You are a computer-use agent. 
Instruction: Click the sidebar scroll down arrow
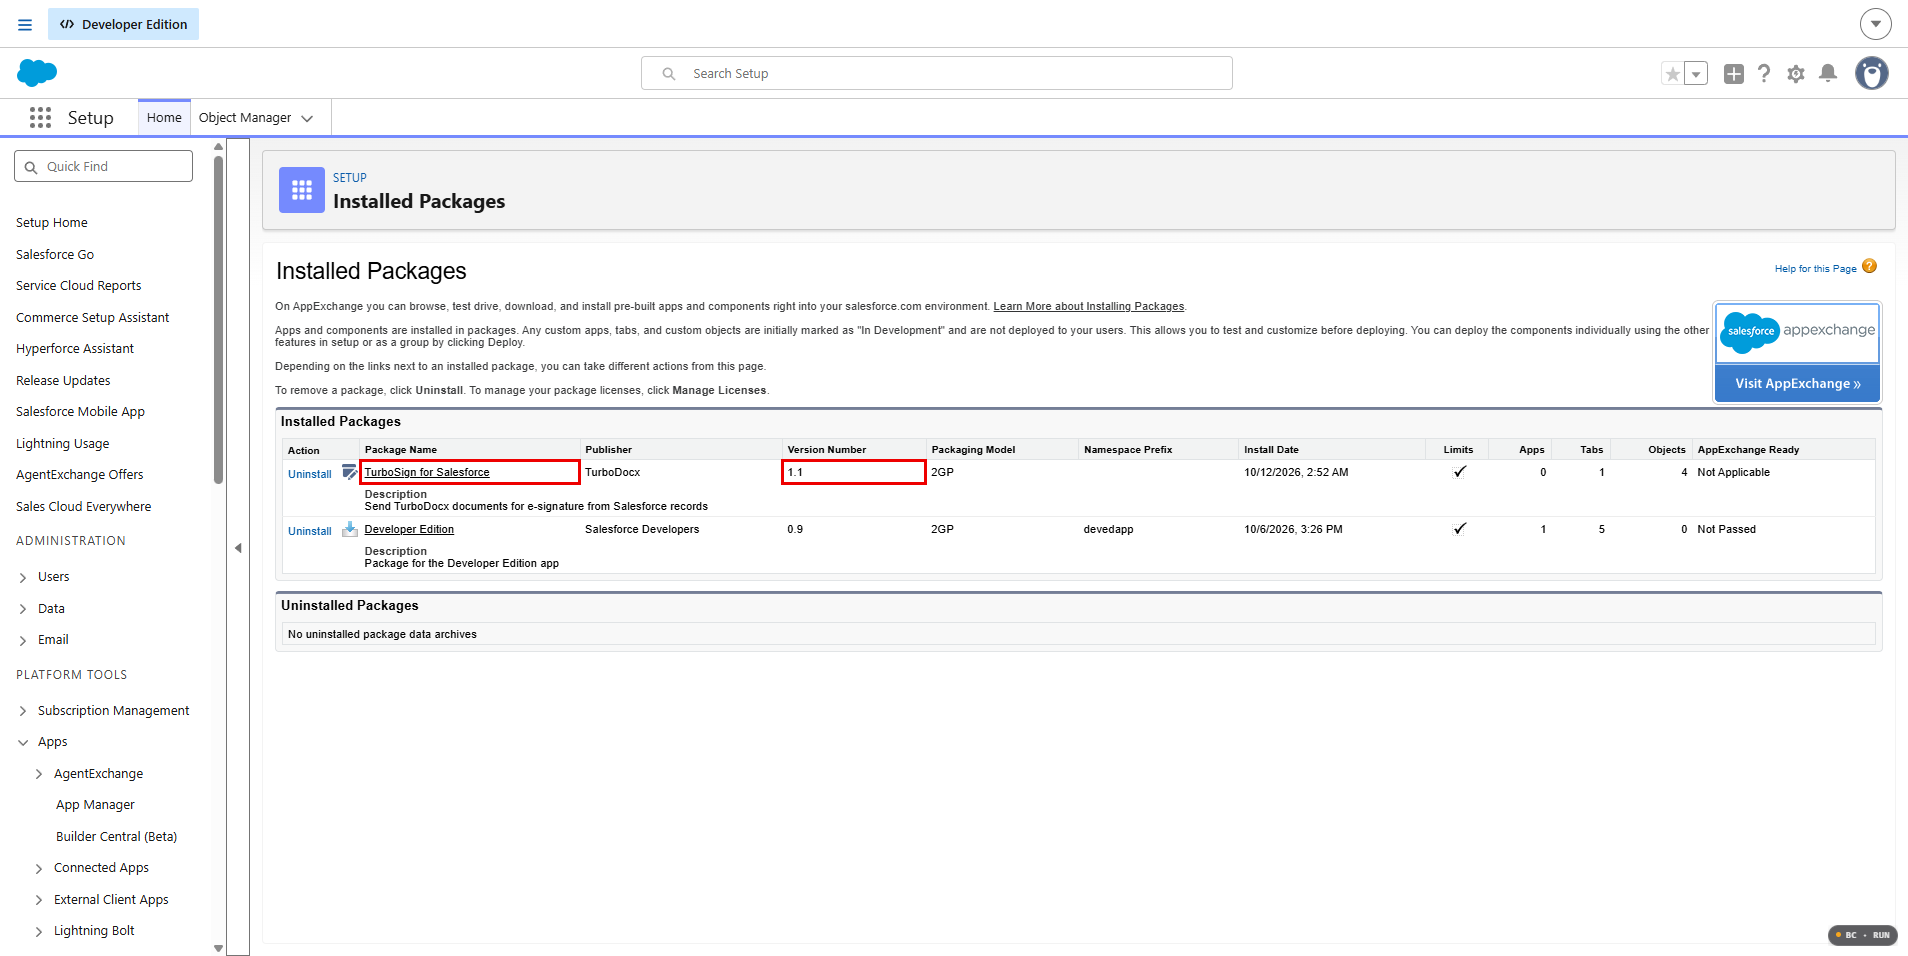[x=218, y=948]
